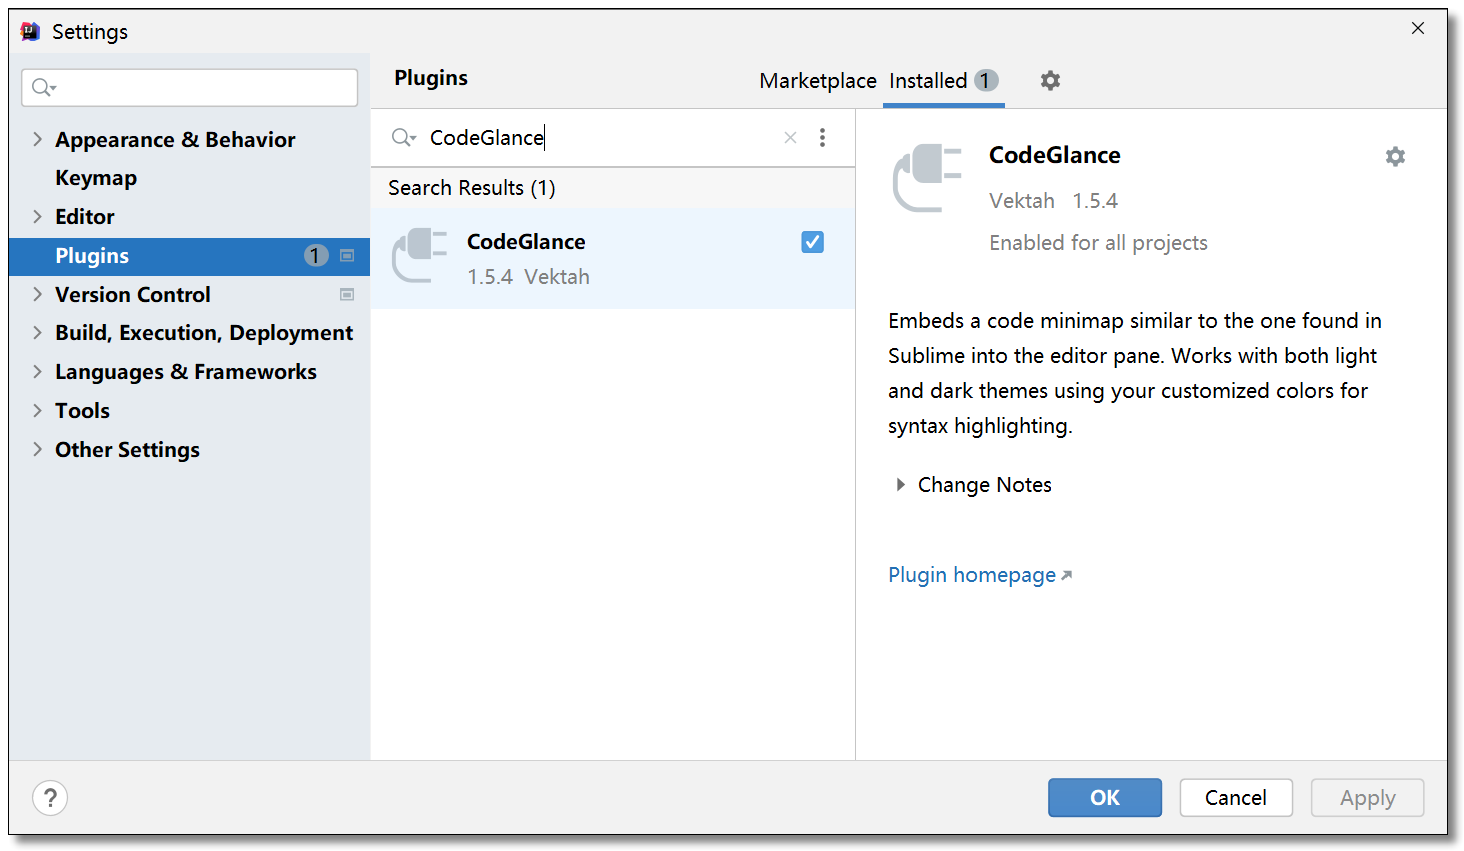Click '1.5.4 Vektah' under CodeGlance result
The height and width of the screenshot is (851, 1464).
pyautogui.click(x=528, y=277)
